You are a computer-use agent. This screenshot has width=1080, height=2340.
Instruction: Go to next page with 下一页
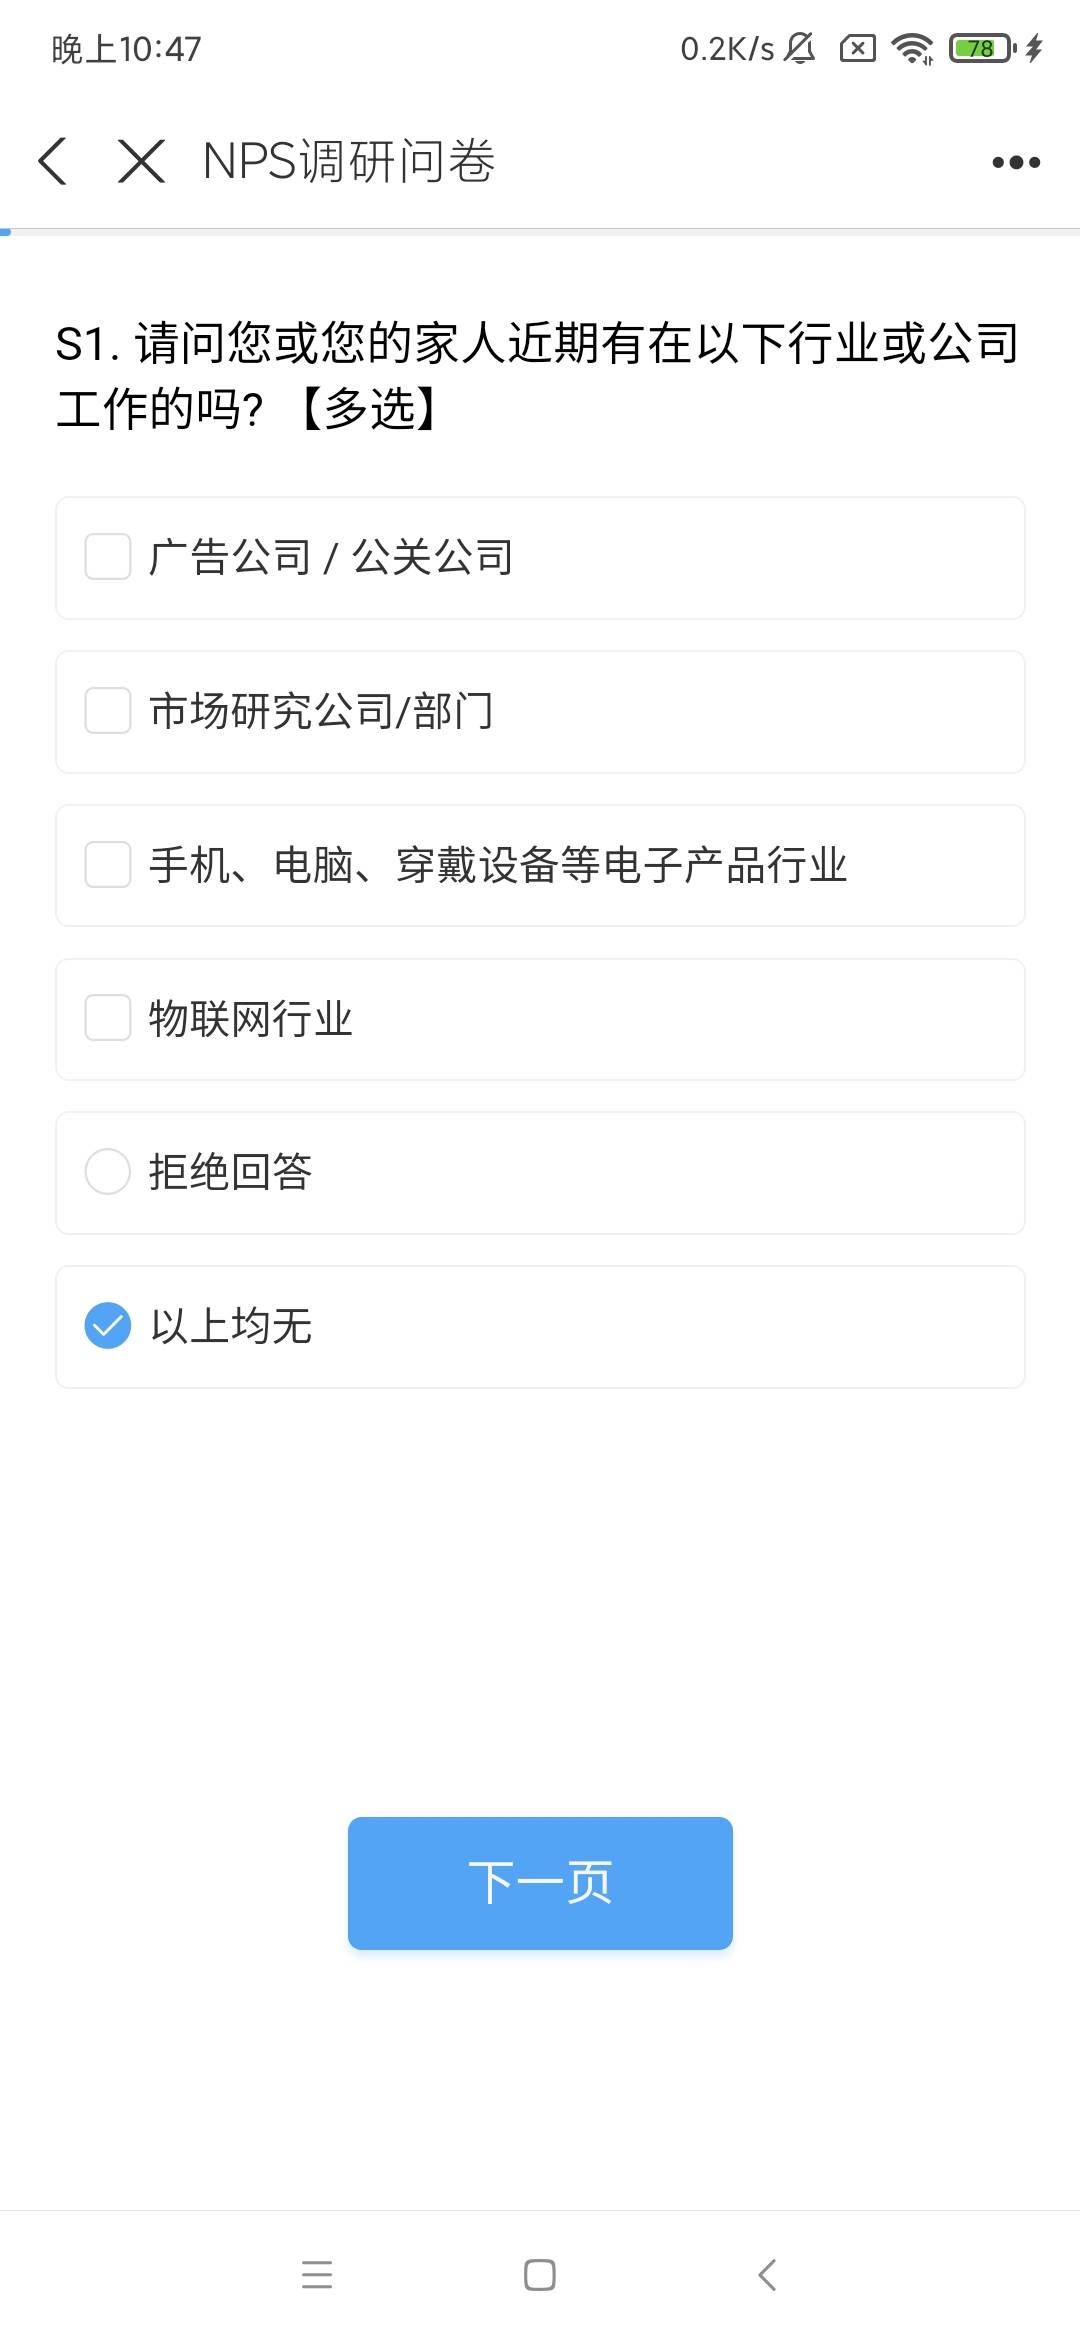click(x=540, y=1883)
